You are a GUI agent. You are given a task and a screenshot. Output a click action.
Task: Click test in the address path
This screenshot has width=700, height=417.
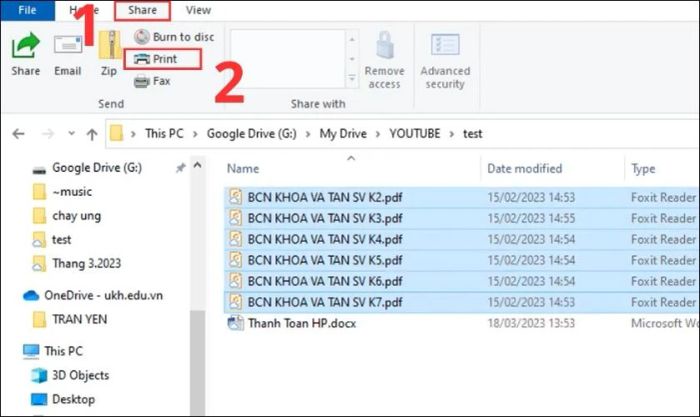[472, 134]
